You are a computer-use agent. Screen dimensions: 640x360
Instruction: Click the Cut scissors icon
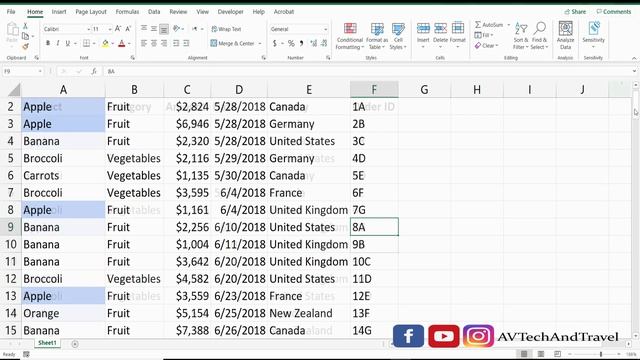pyautogui.click(x=25, y=27)
